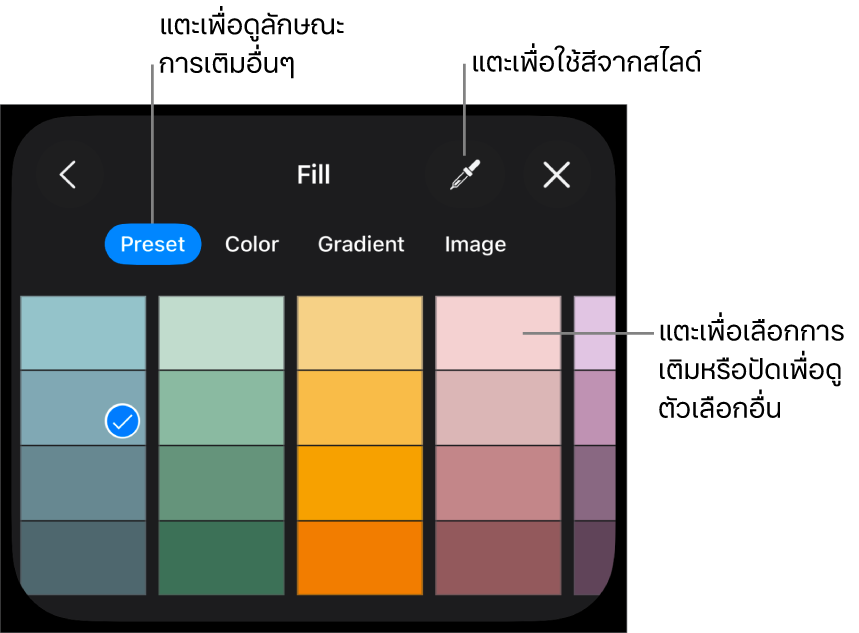Switch to the Preset tab
The height and width of the screenshot is (633, 859).
click(153, 244)
